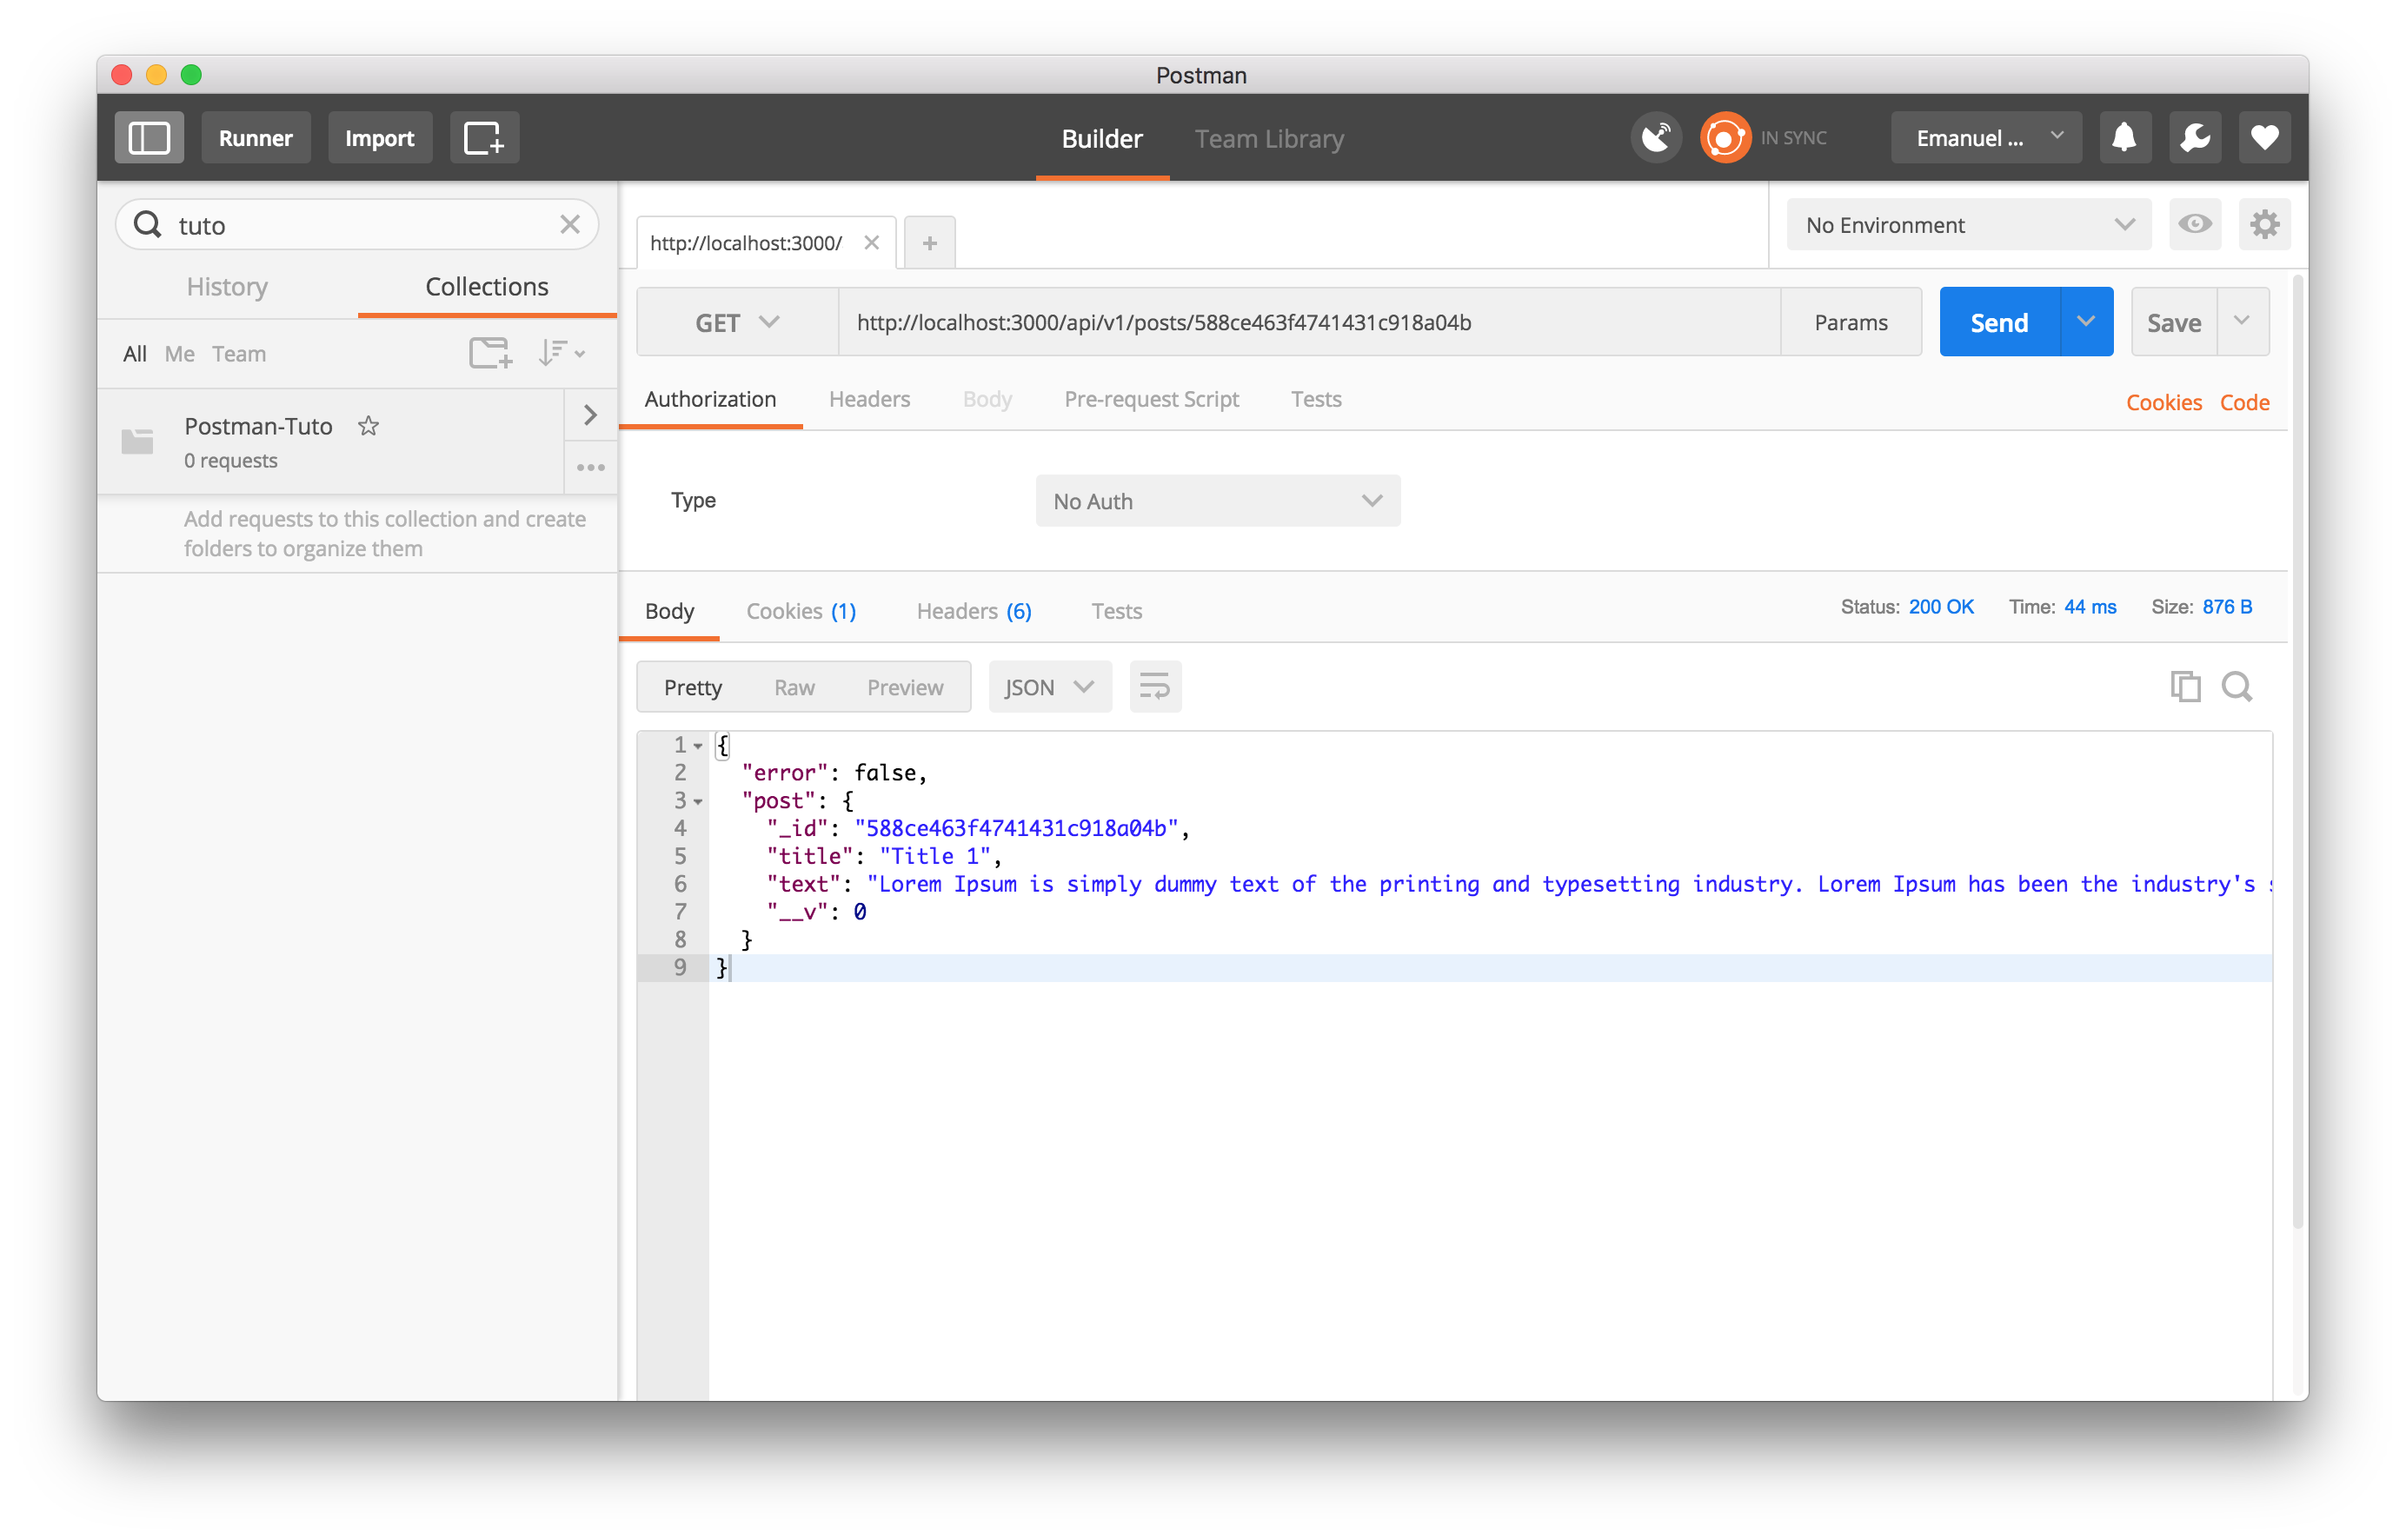
Task: Click the interceptor satellite icon
Action: tap(1656, 138)
